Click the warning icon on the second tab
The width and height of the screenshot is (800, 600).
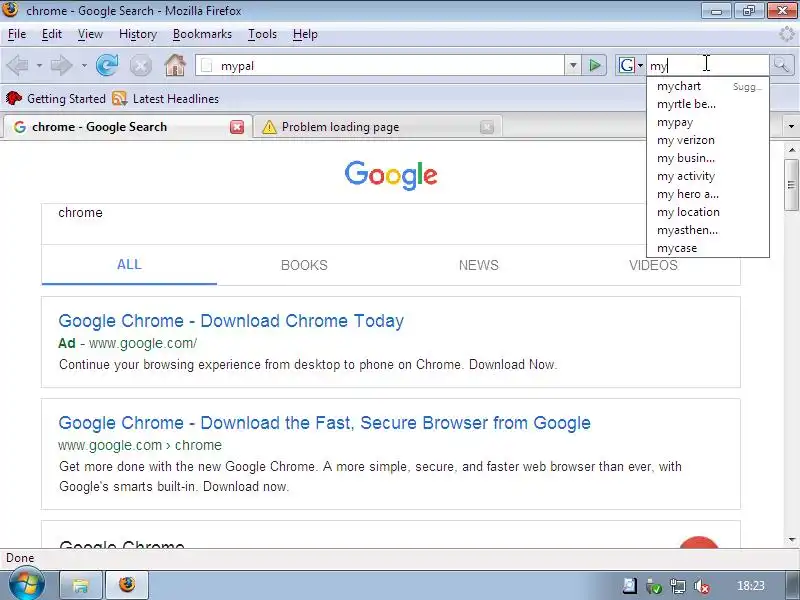(x=269, y=127)
